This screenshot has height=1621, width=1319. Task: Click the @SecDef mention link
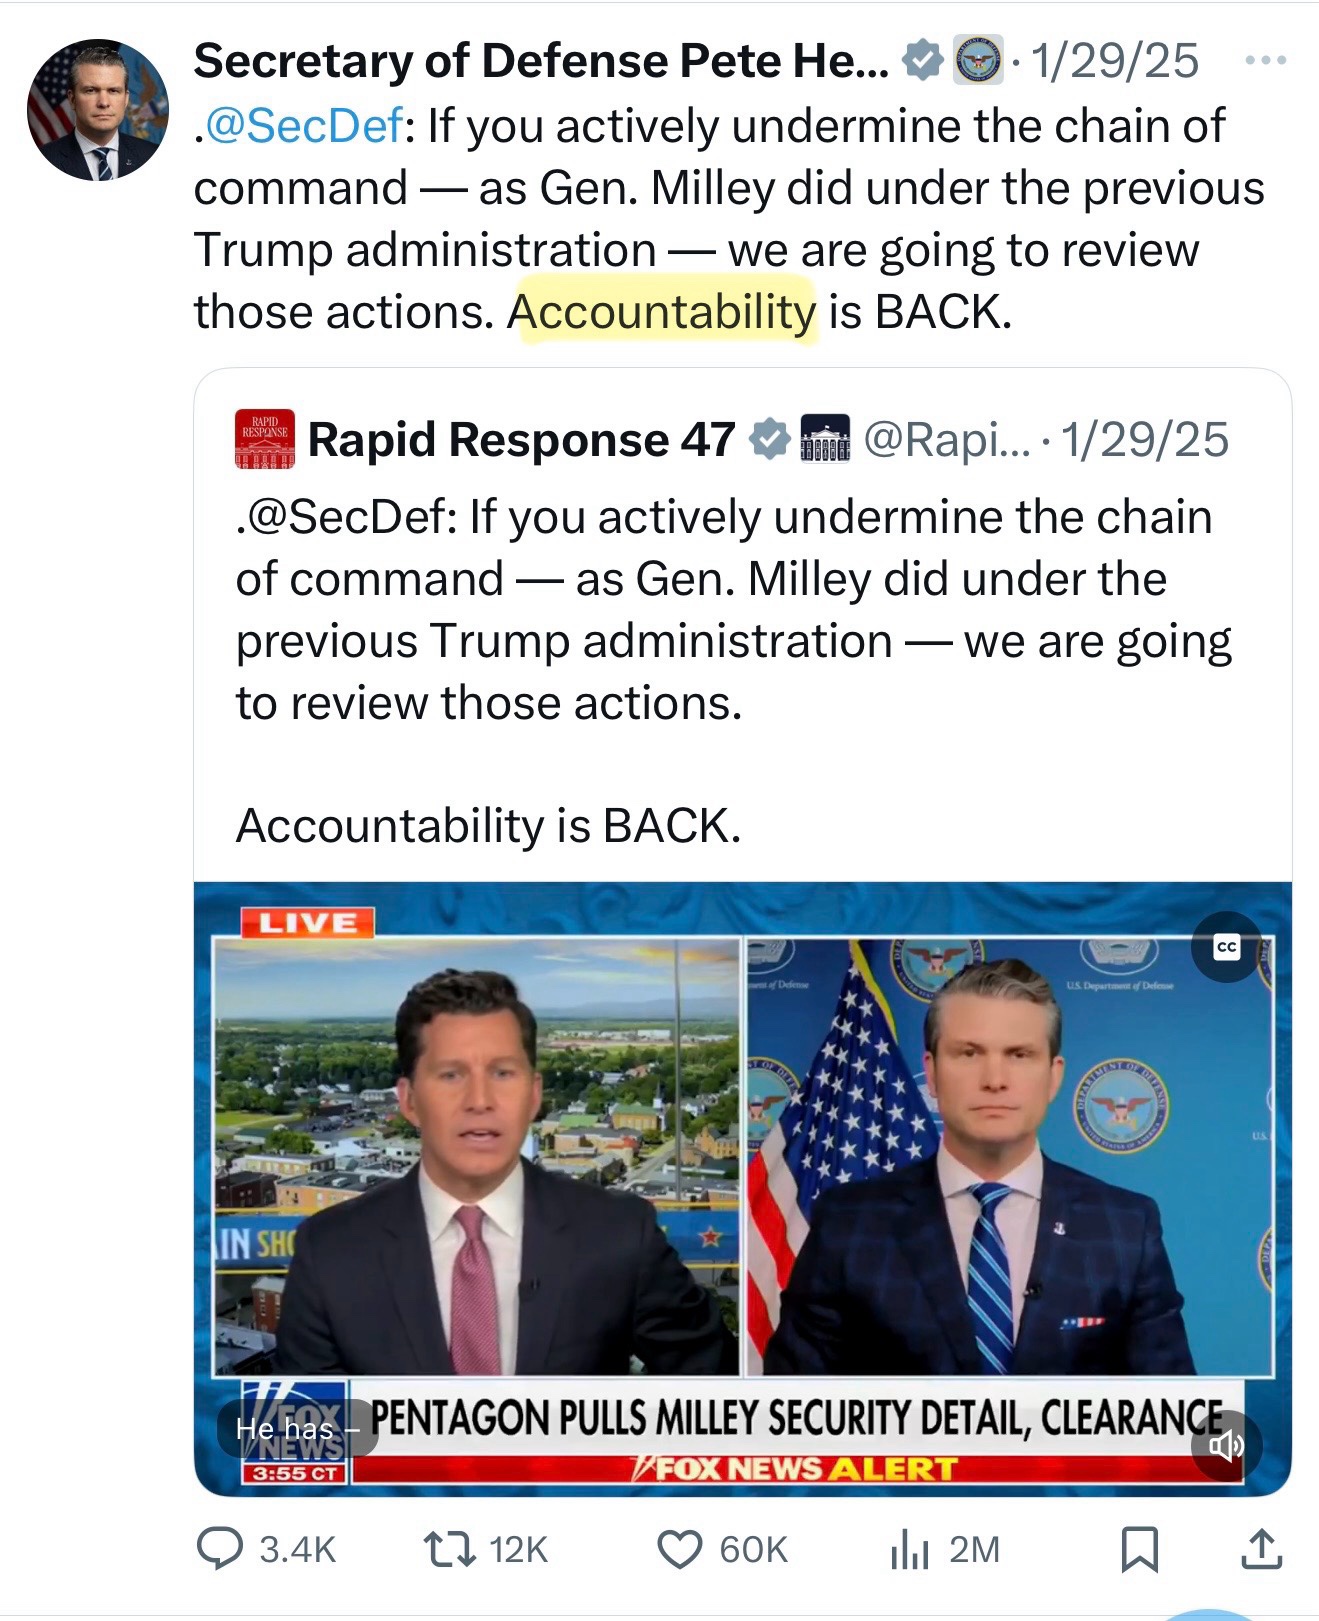point(302,126)
